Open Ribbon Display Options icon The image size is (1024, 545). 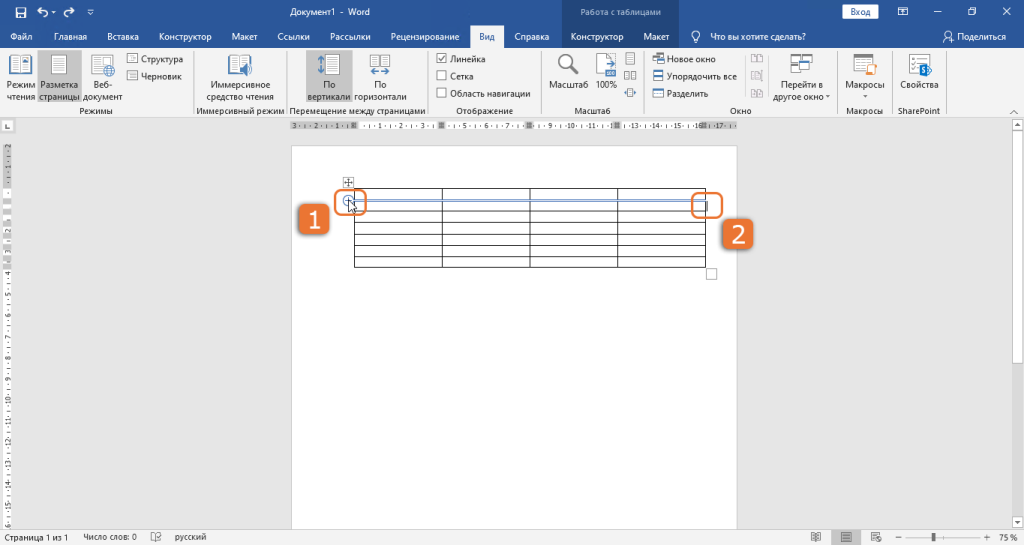(903, 12)
